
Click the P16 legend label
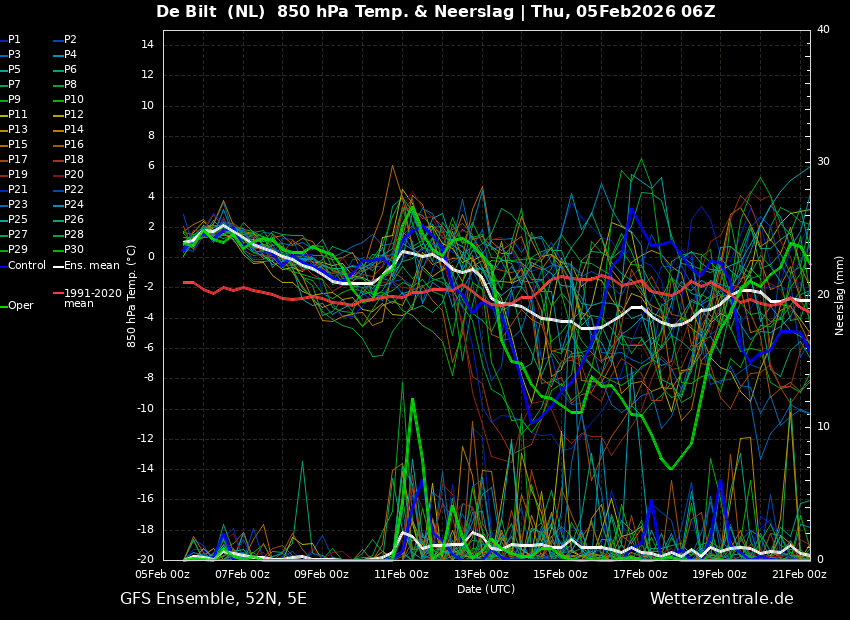[x=74, y=145]
